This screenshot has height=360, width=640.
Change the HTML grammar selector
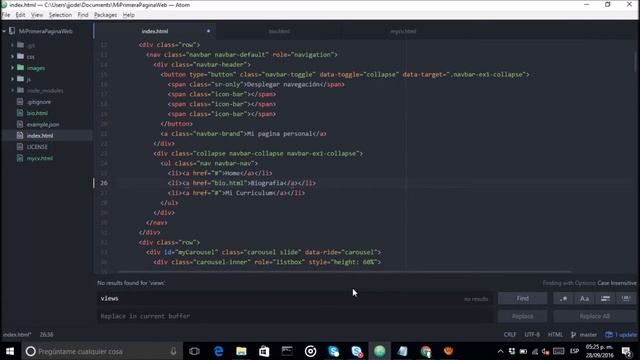[x=555, y=335]
